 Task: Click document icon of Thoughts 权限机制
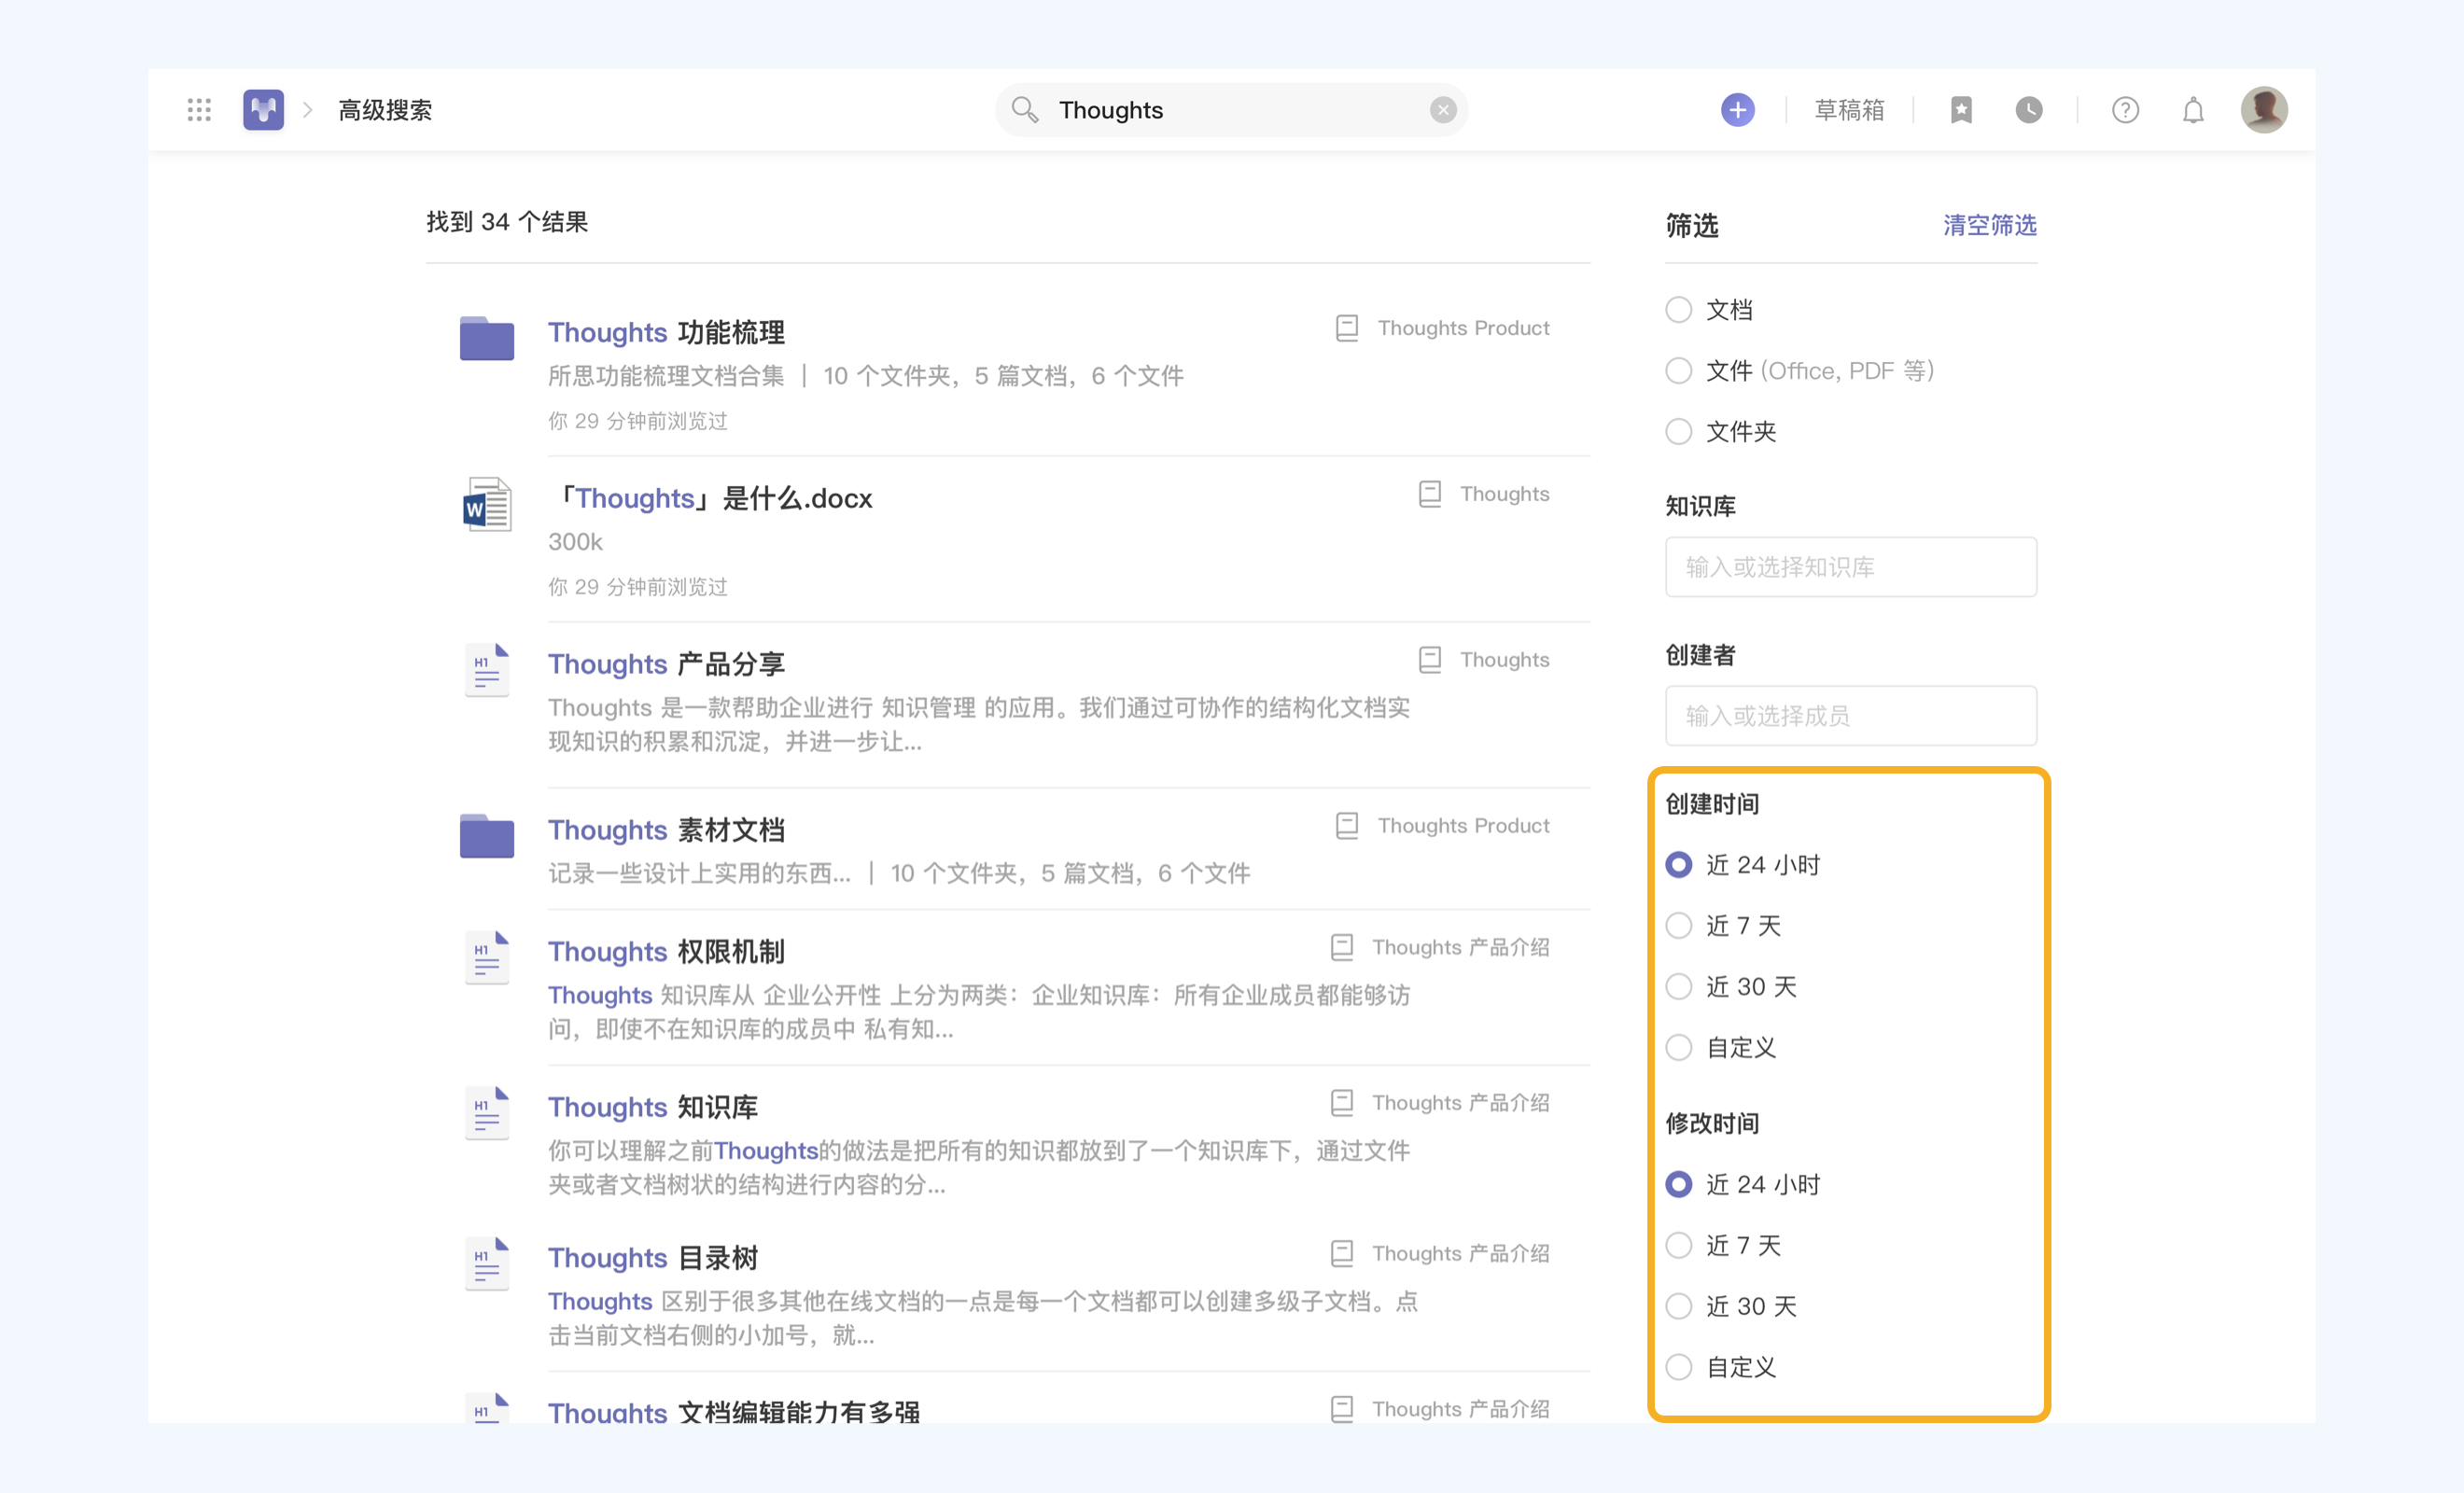[487, 958]
